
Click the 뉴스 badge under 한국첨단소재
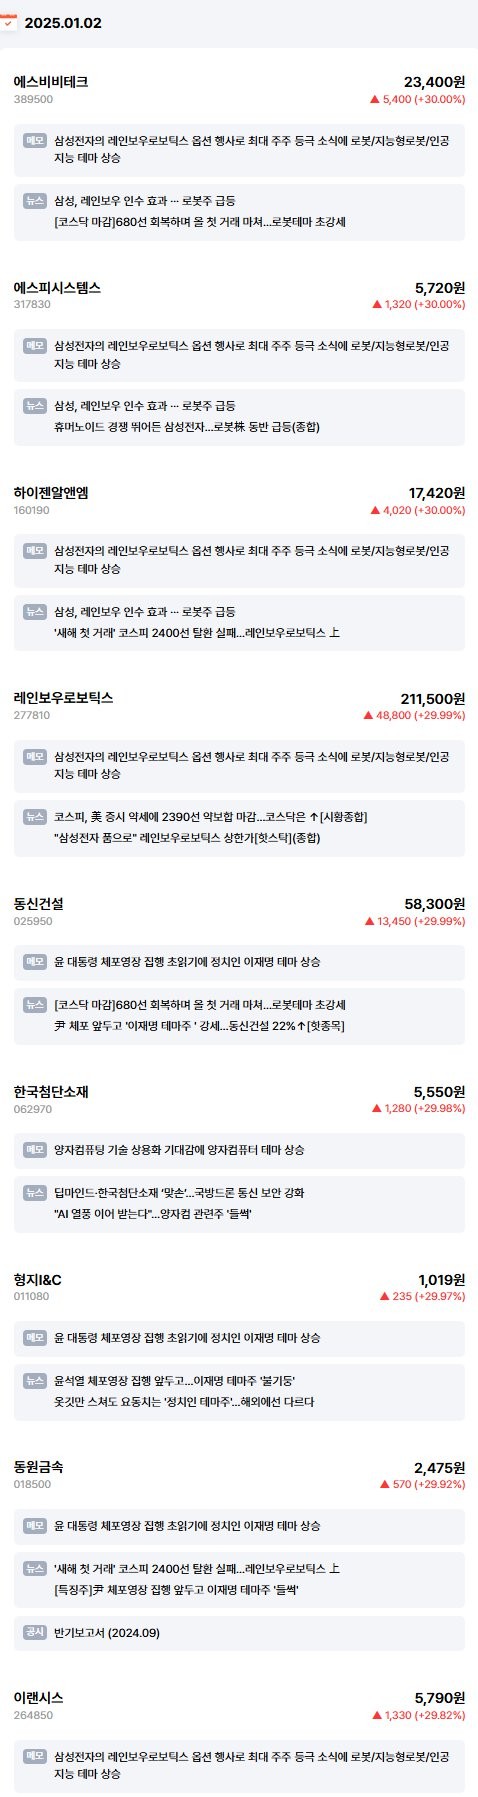(x=35, y=1193)
